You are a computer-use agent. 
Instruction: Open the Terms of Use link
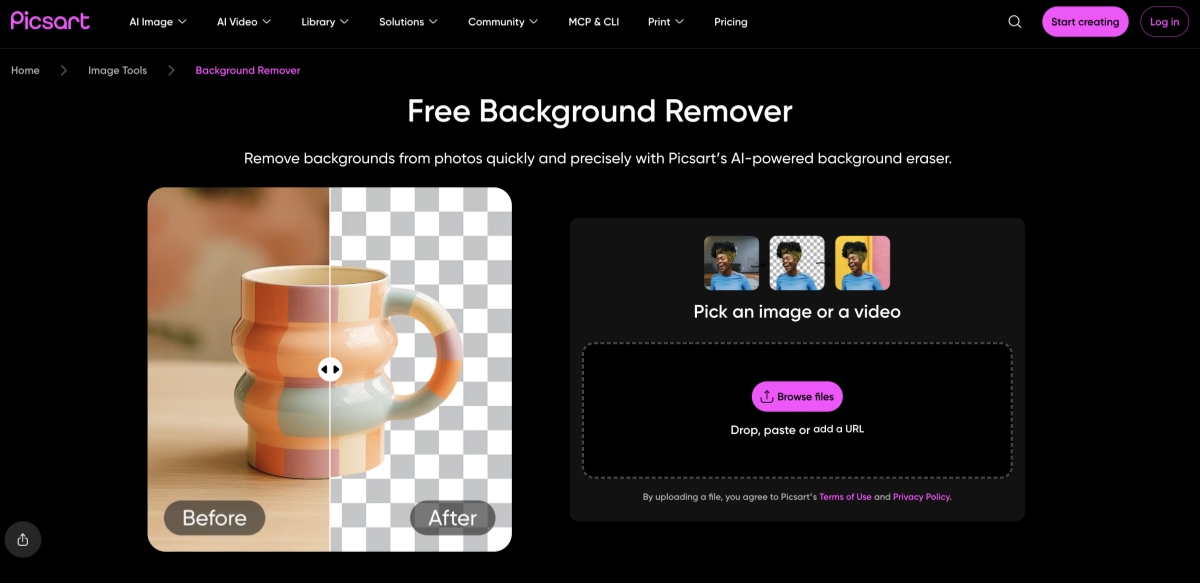845,497
